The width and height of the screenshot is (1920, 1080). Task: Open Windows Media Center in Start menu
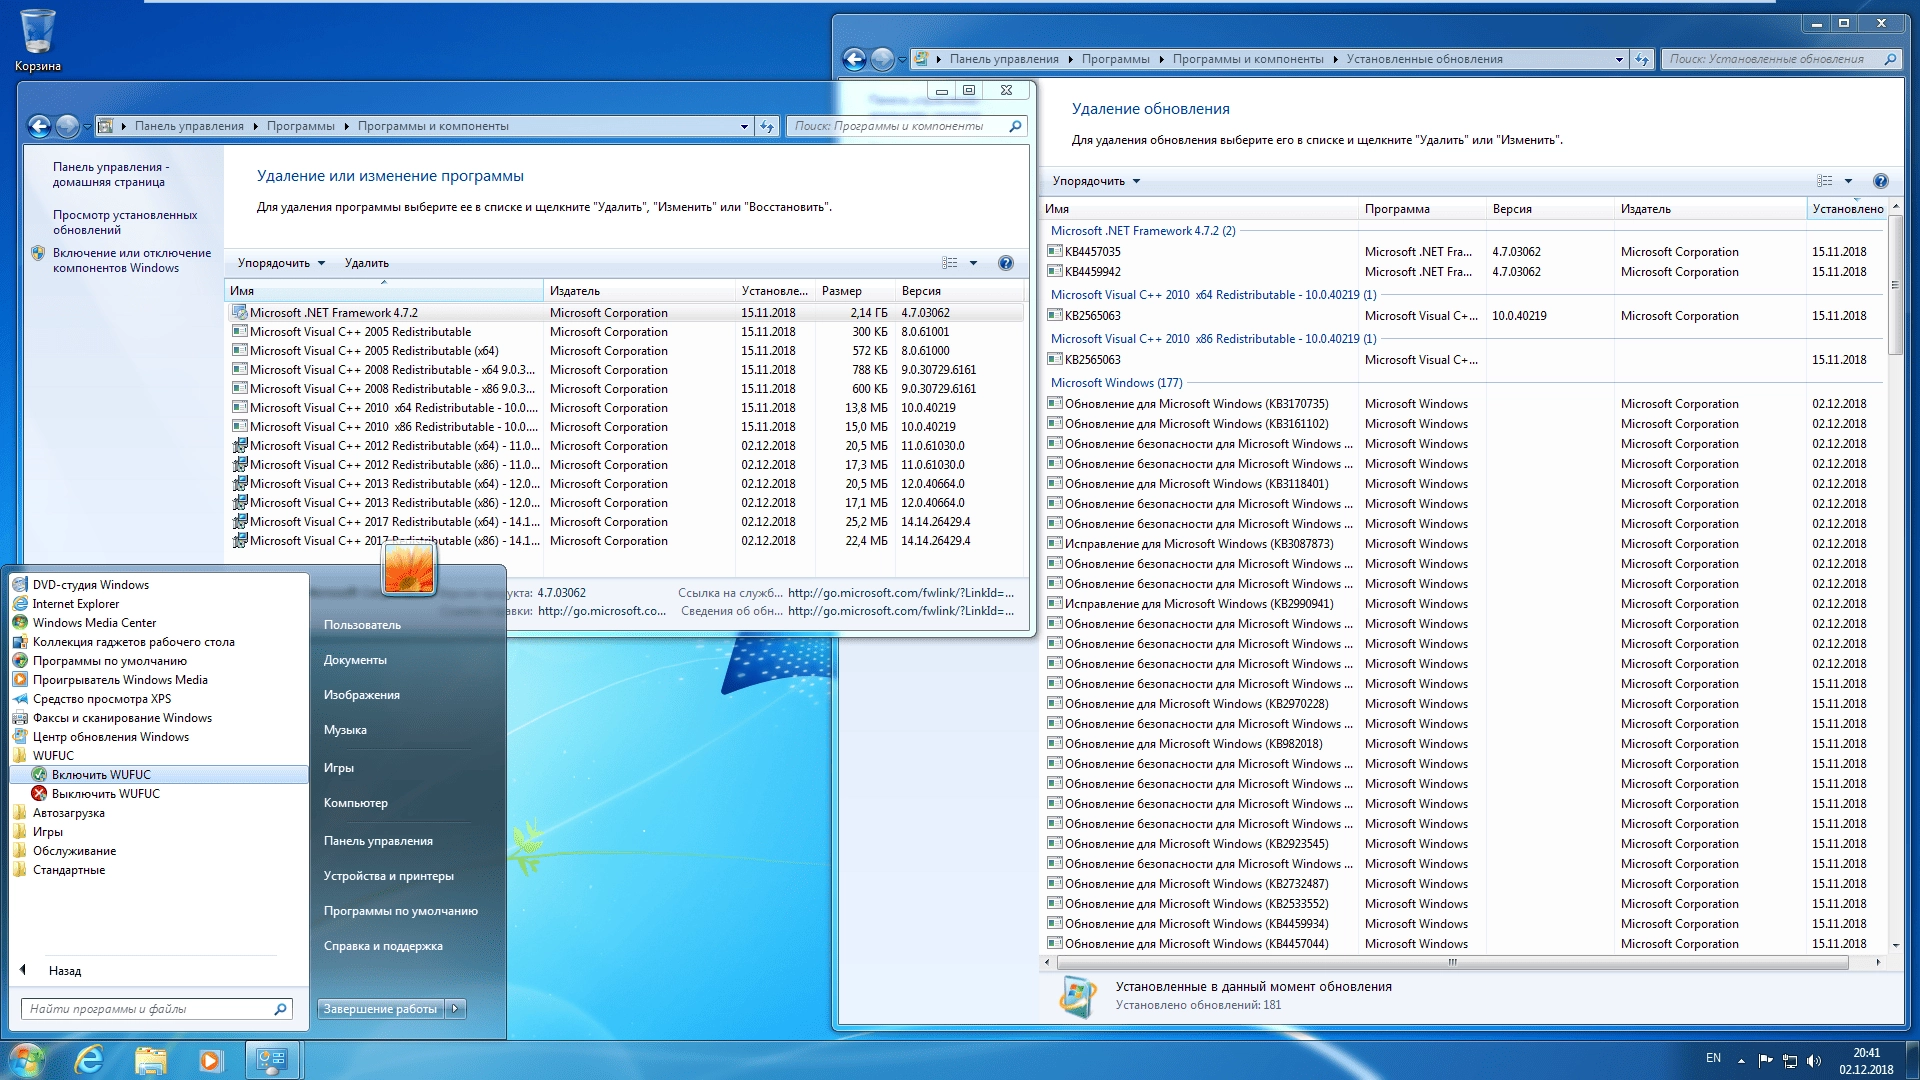pyautogui.click(x=160, y=623)
